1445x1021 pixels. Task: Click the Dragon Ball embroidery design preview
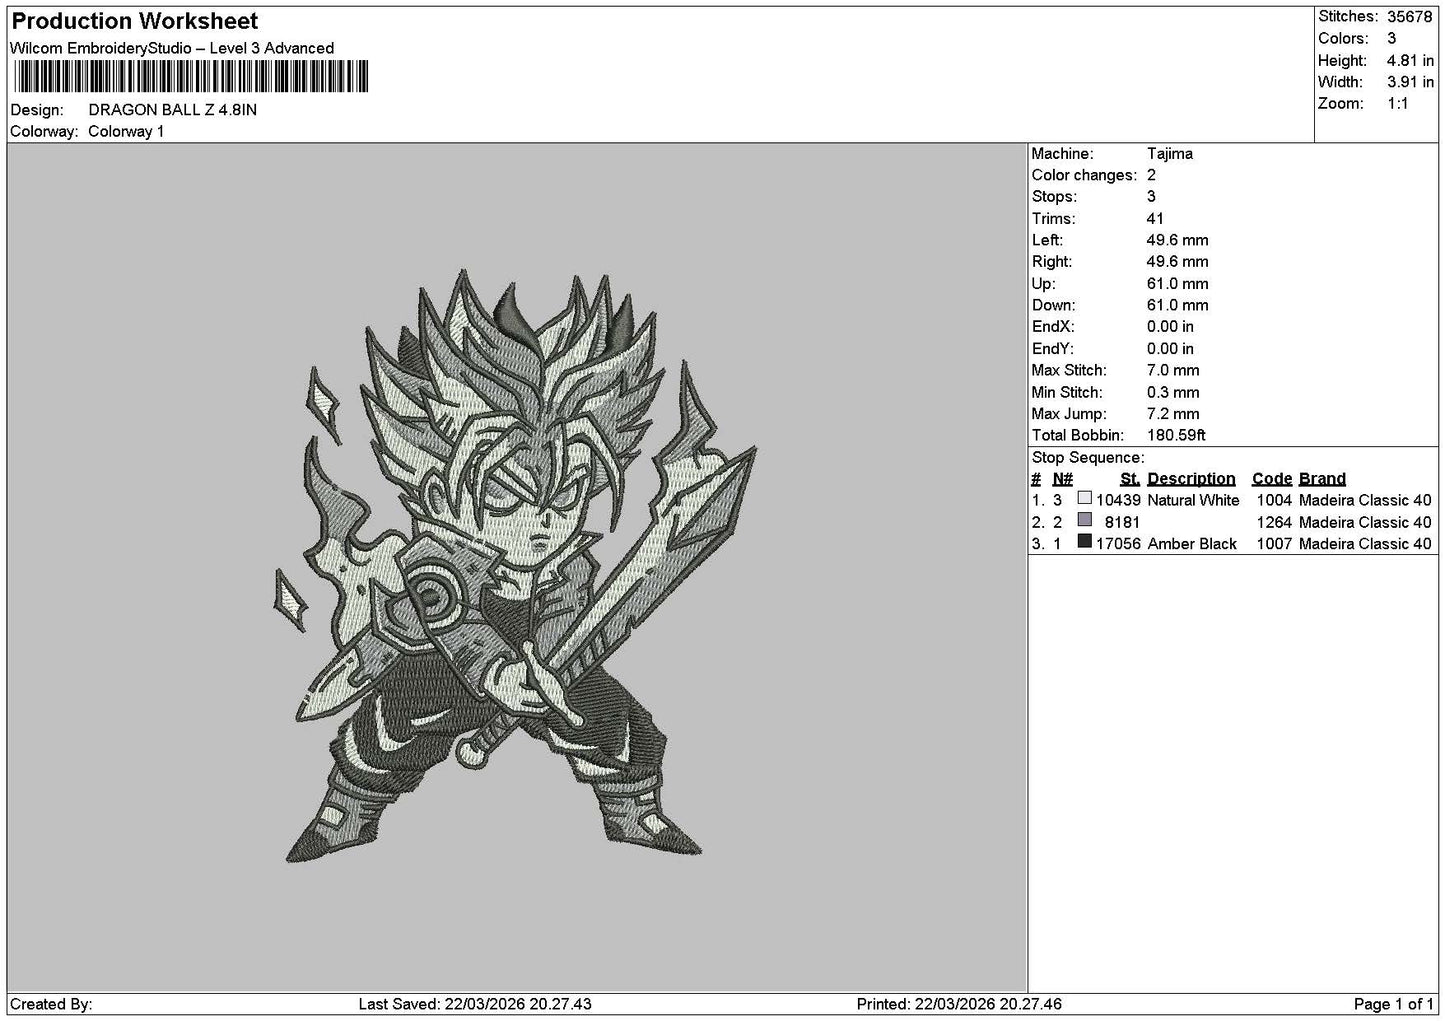[x=515, y=565]
